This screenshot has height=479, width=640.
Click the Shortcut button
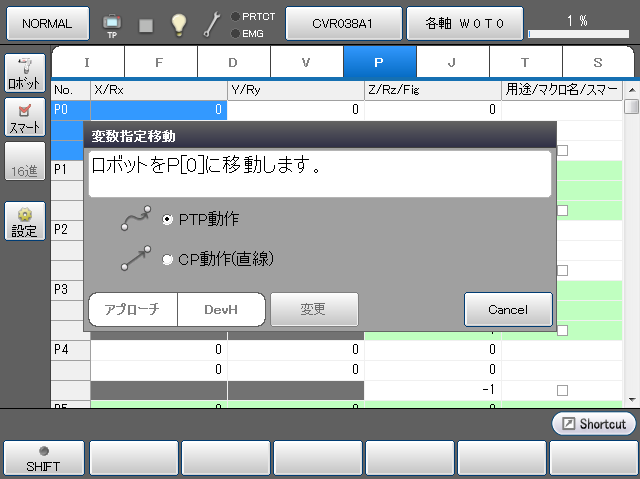594,424
